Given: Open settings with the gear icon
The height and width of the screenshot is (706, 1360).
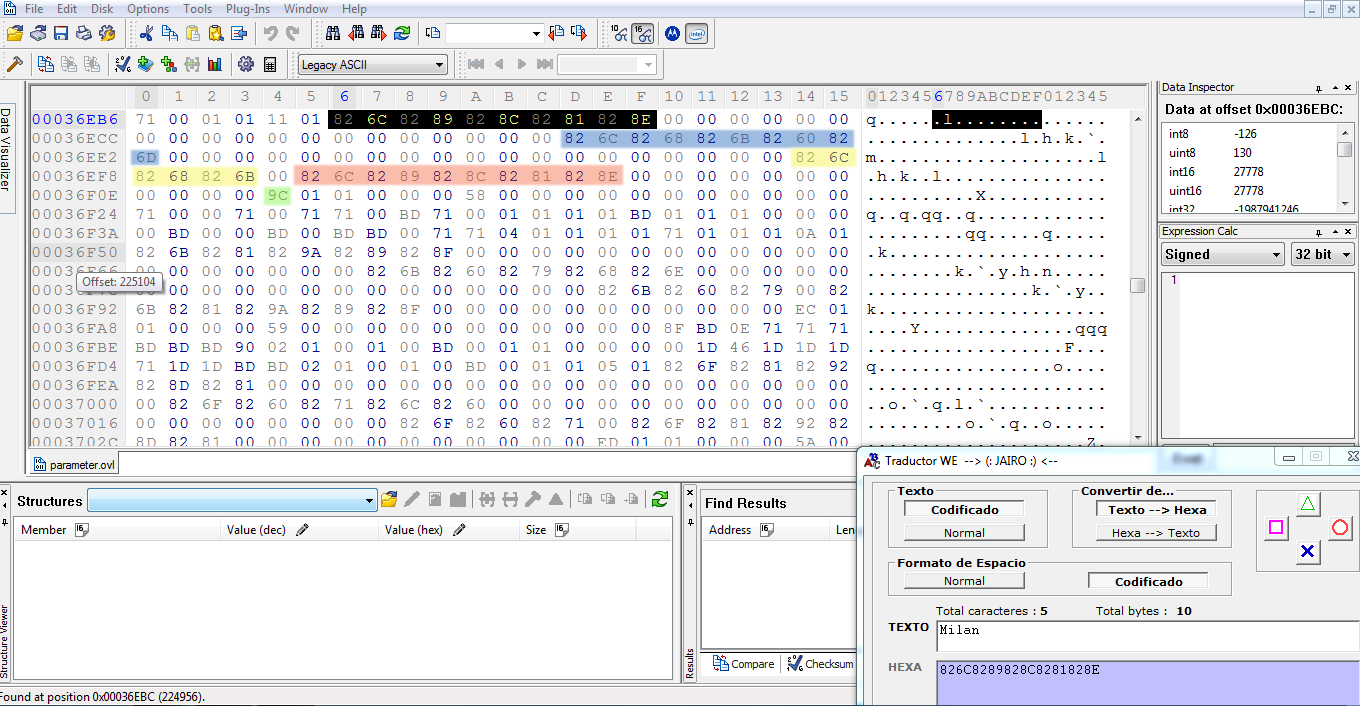Looking at the screenshot, I should [246, 64].
